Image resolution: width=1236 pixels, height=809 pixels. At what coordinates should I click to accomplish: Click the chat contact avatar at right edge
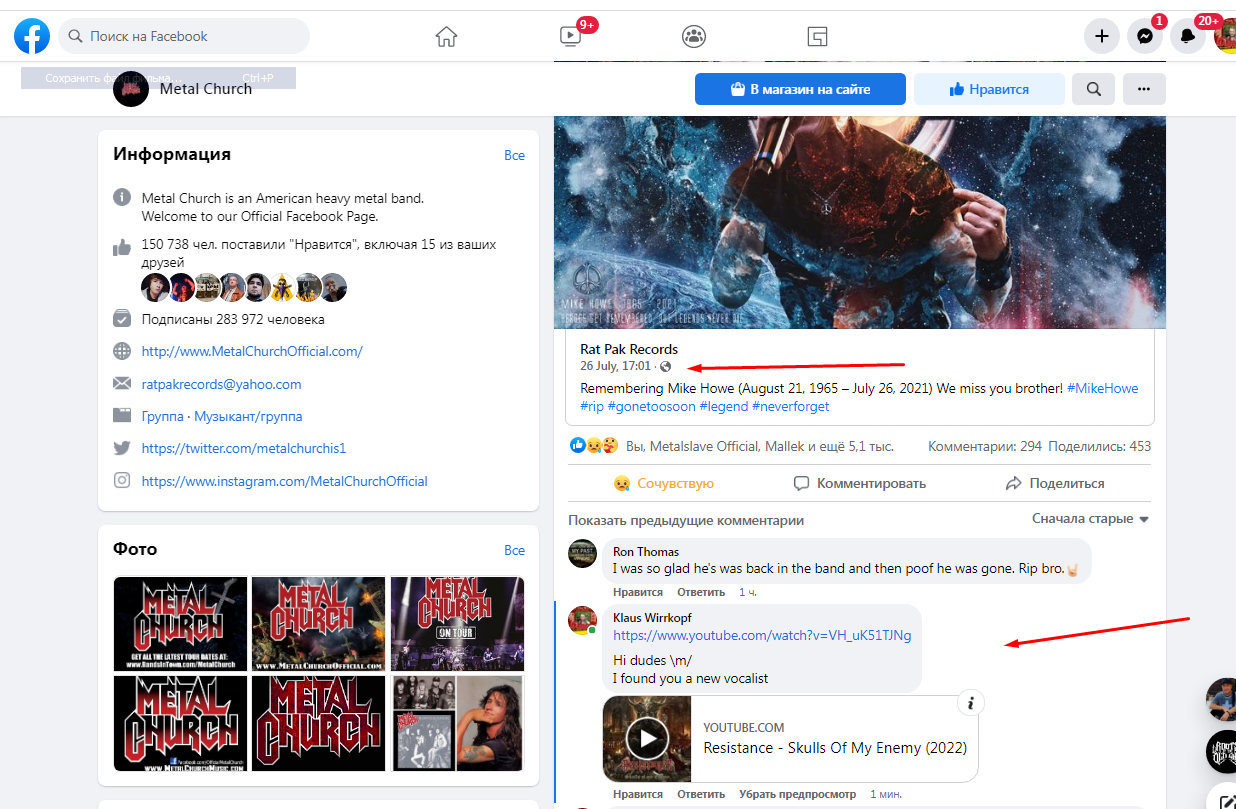pyautogui.click(x=1222, y=699)
